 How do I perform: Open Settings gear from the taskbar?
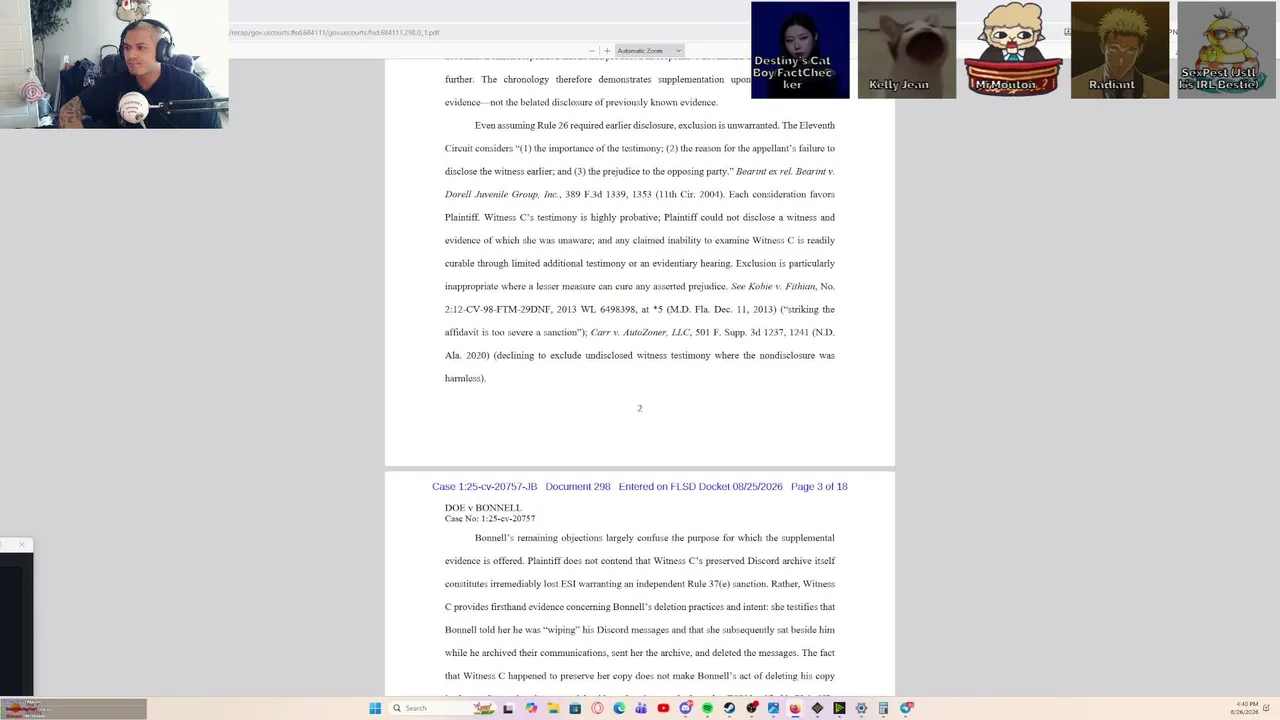click(861, 708)
